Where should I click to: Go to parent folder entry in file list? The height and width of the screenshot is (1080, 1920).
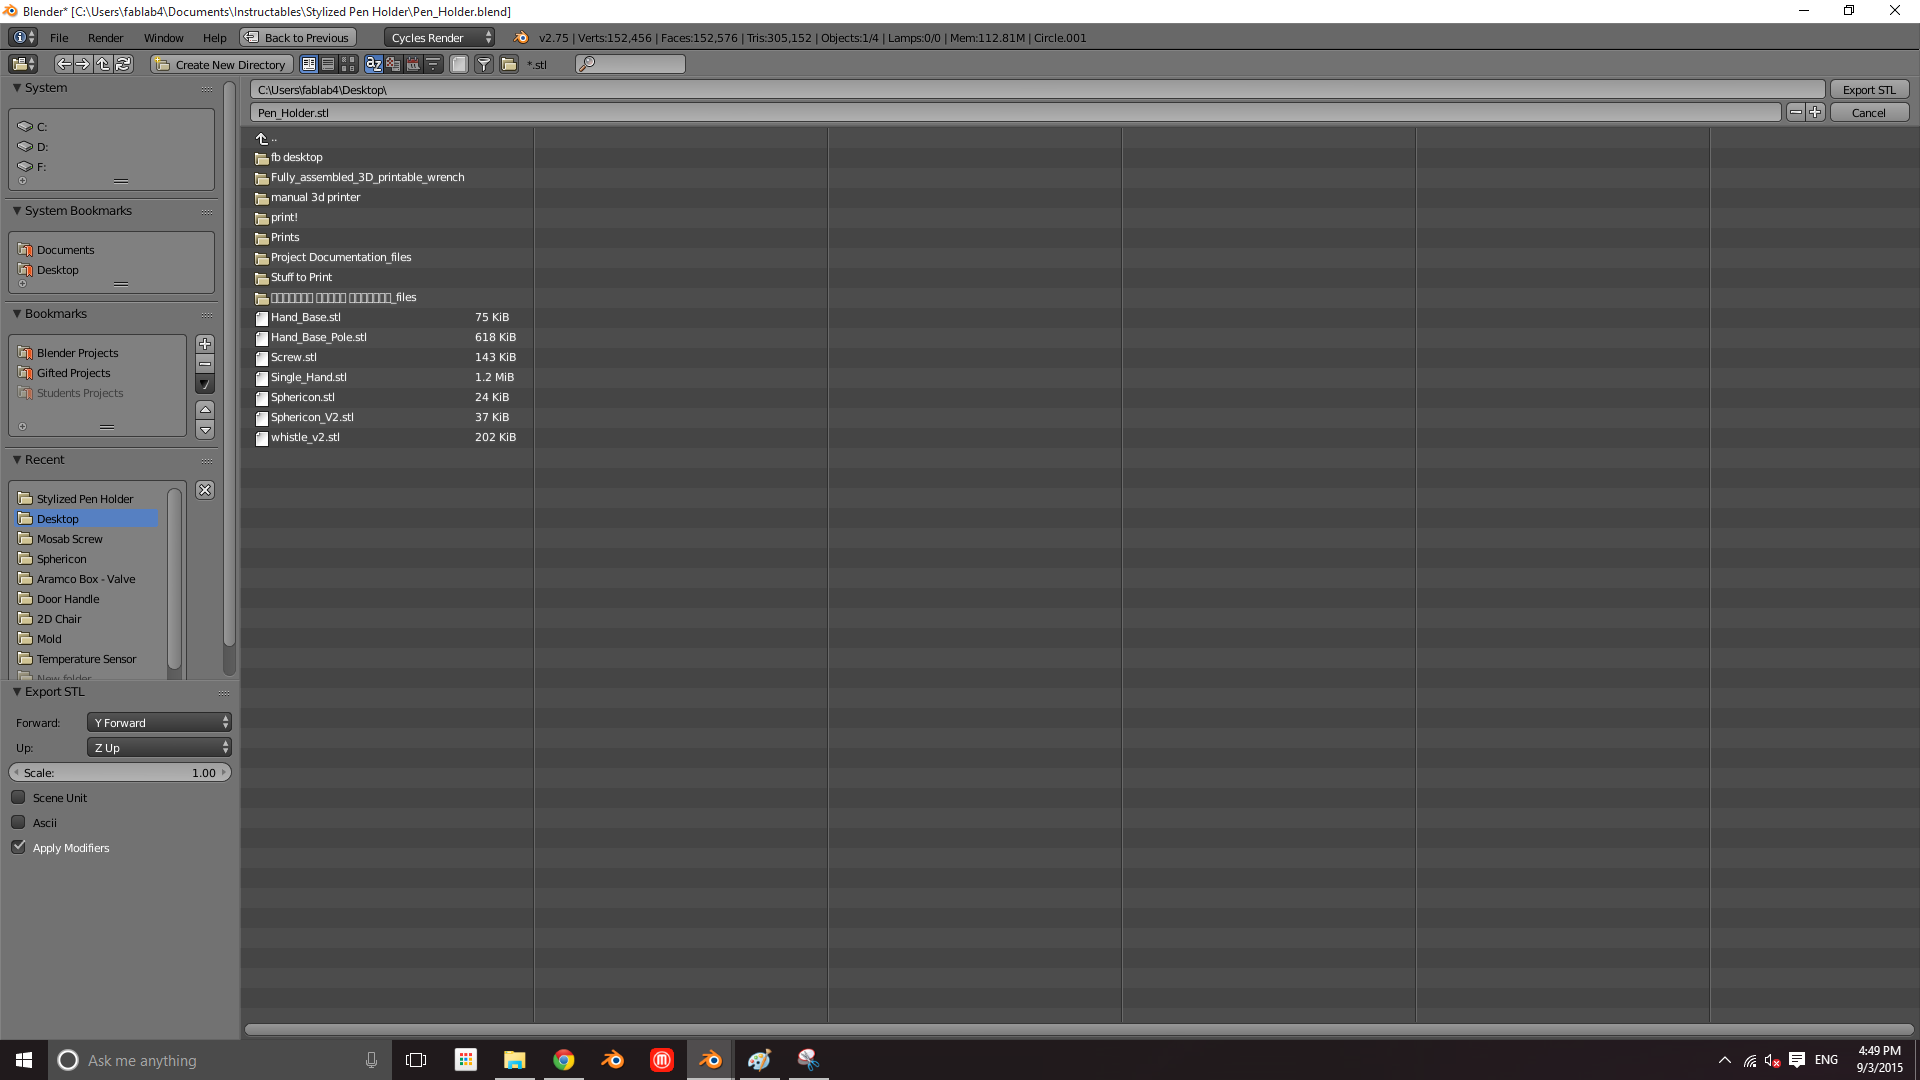point(387,139)
